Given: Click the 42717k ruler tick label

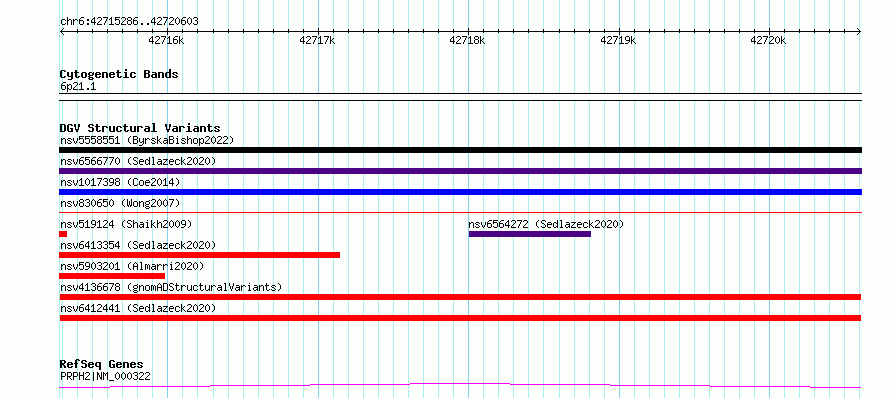Looking at the screenshot, I should tap(317, 40).
